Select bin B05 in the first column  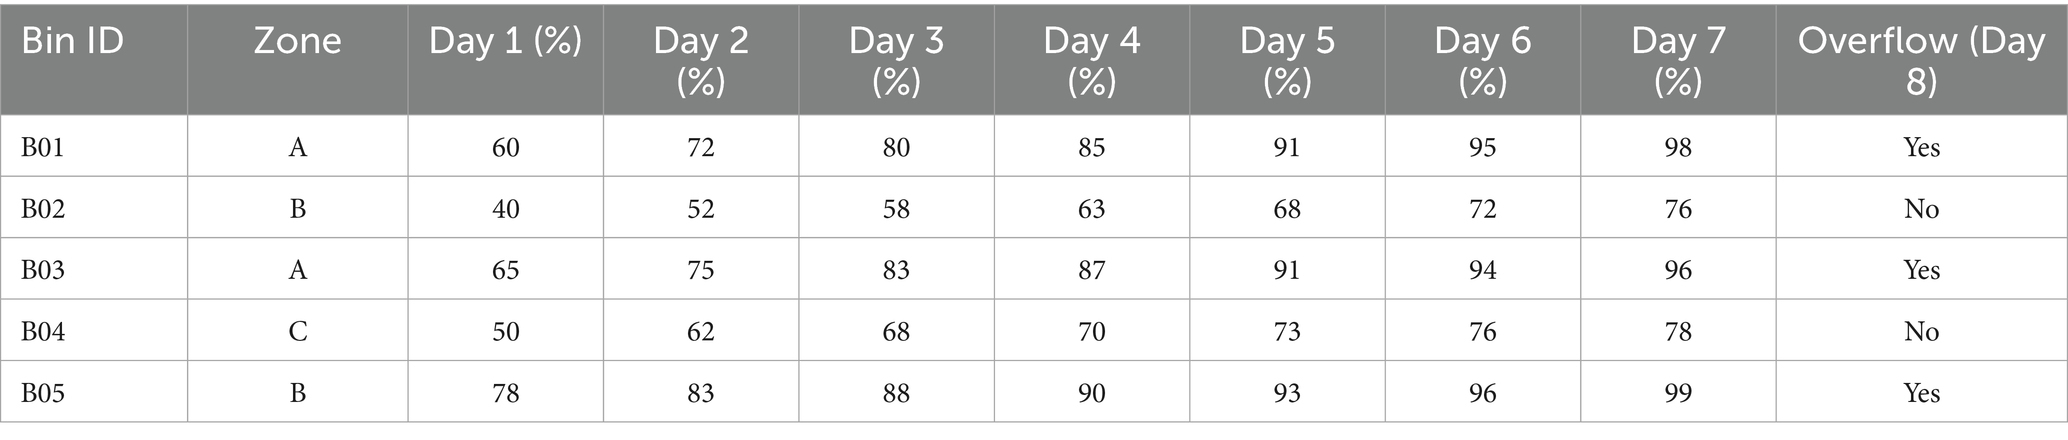(x=43, y=393)
